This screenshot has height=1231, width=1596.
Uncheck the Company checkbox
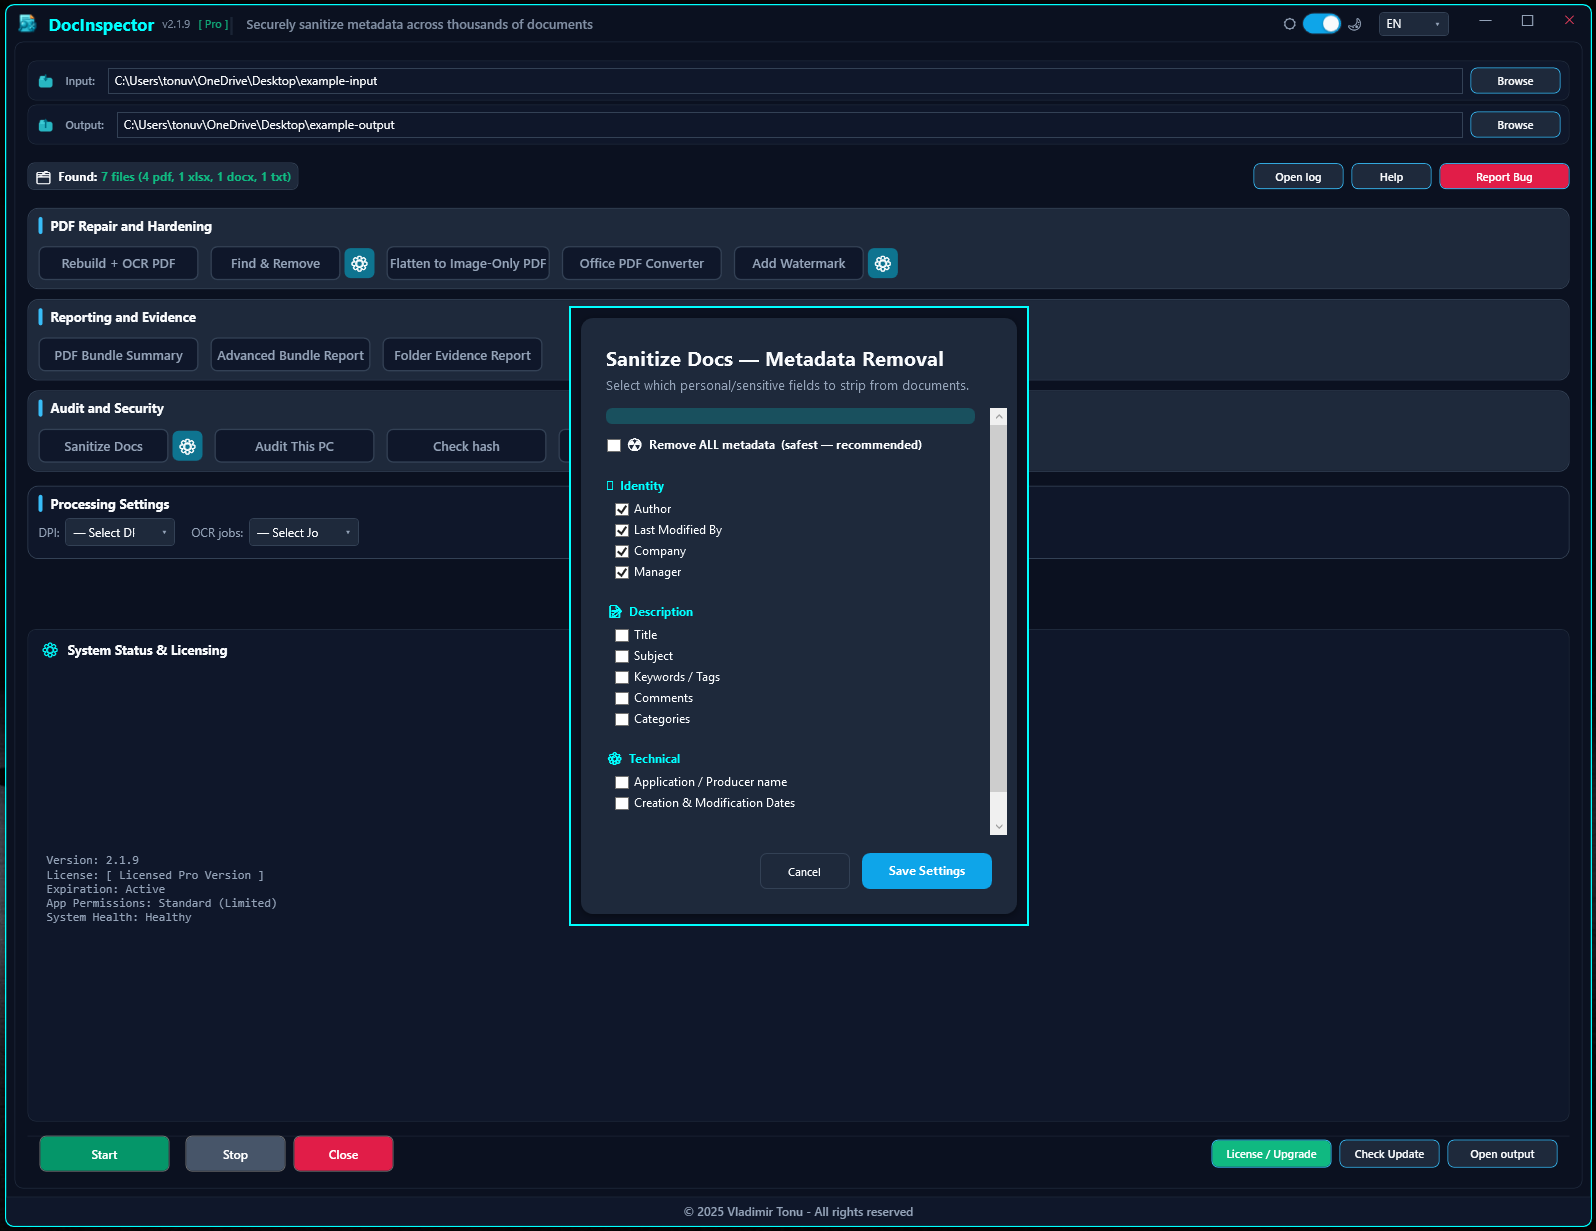click(622, 551)
